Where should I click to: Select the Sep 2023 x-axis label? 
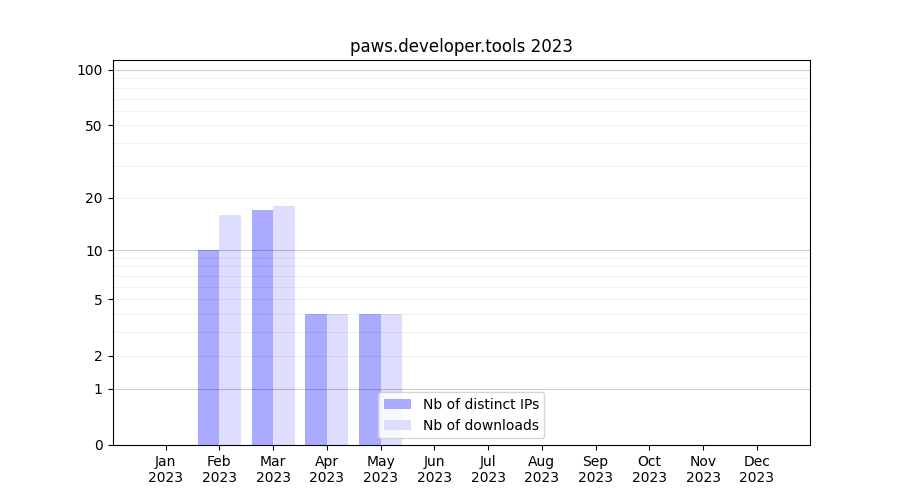[x=595, y=469]
